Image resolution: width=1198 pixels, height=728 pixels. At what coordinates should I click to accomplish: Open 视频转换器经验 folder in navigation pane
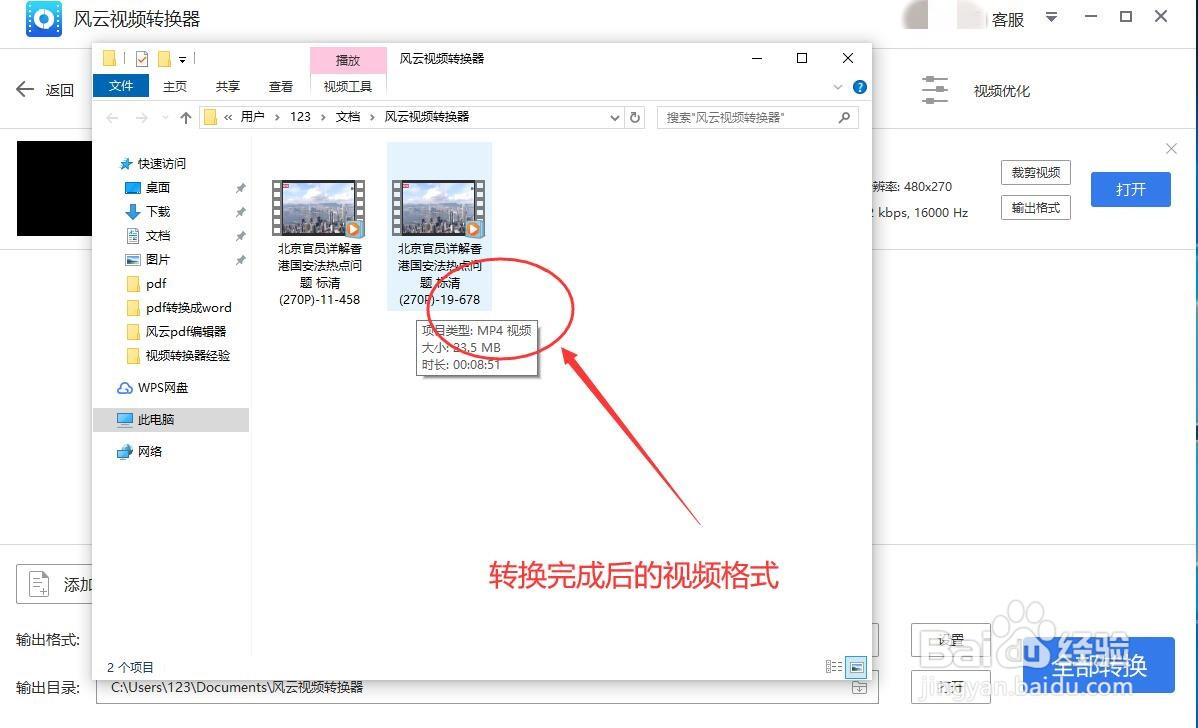187,355
